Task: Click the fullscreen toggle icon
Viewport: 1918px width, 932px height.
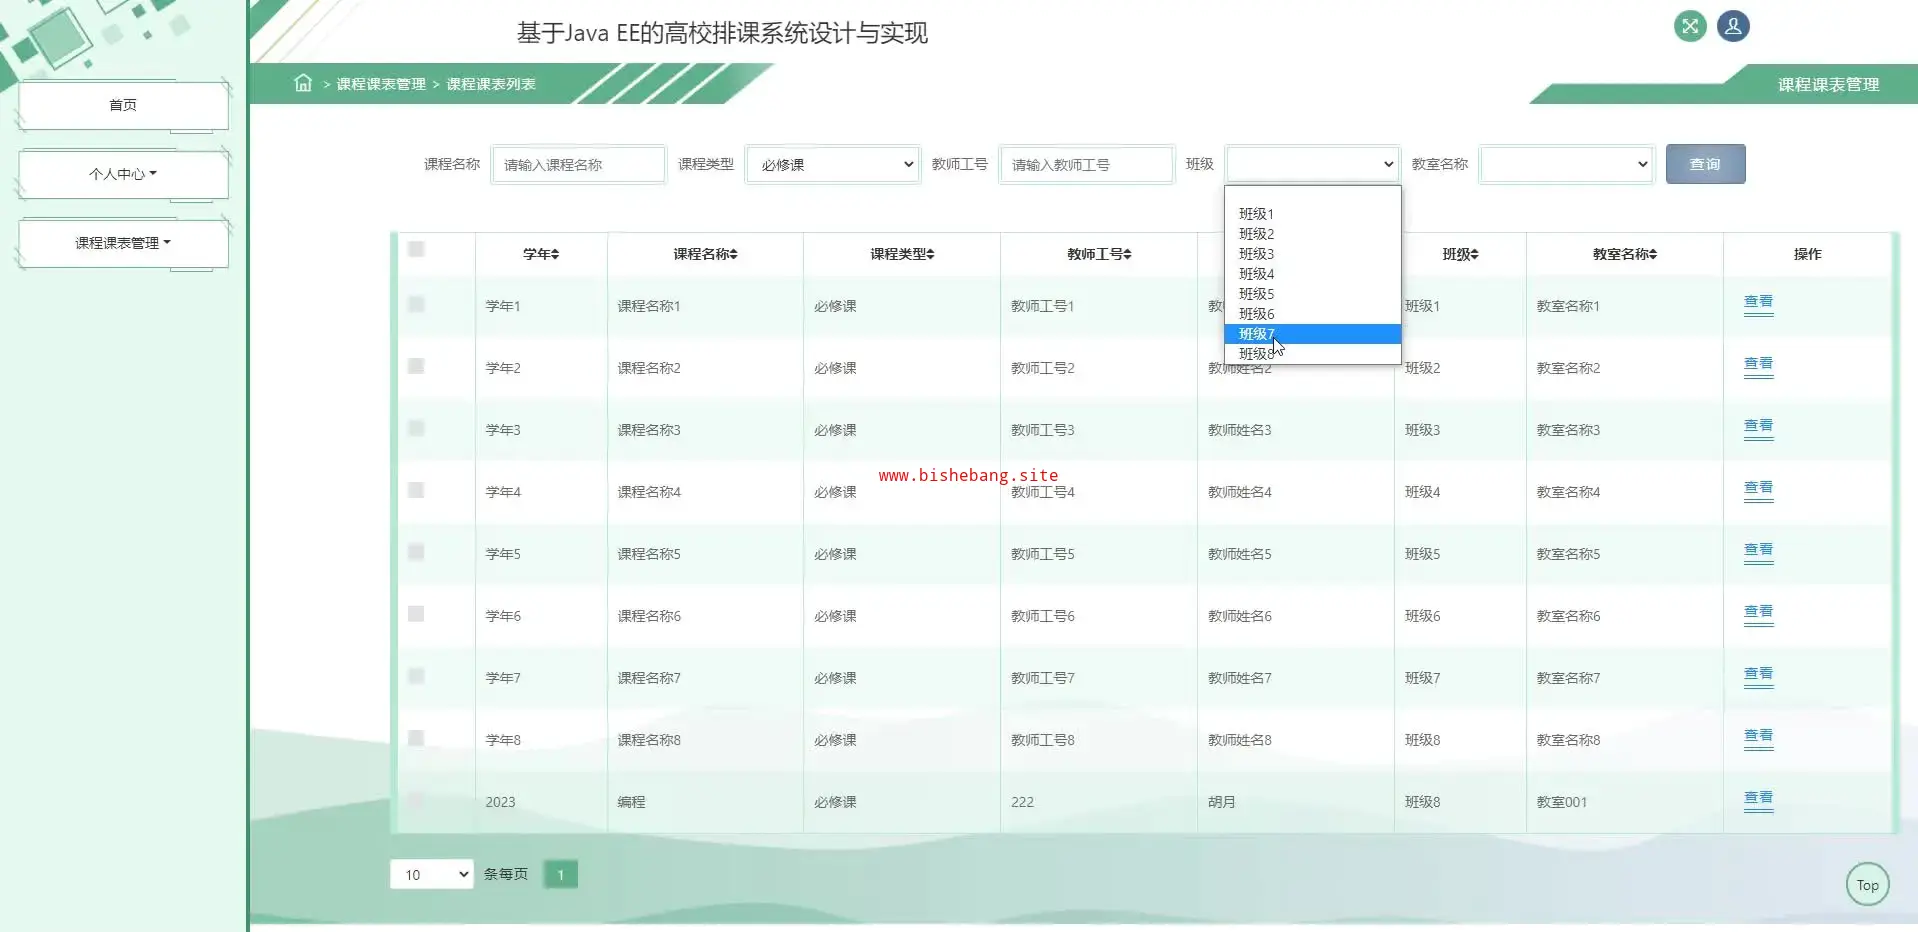Action: point(1689,26)
